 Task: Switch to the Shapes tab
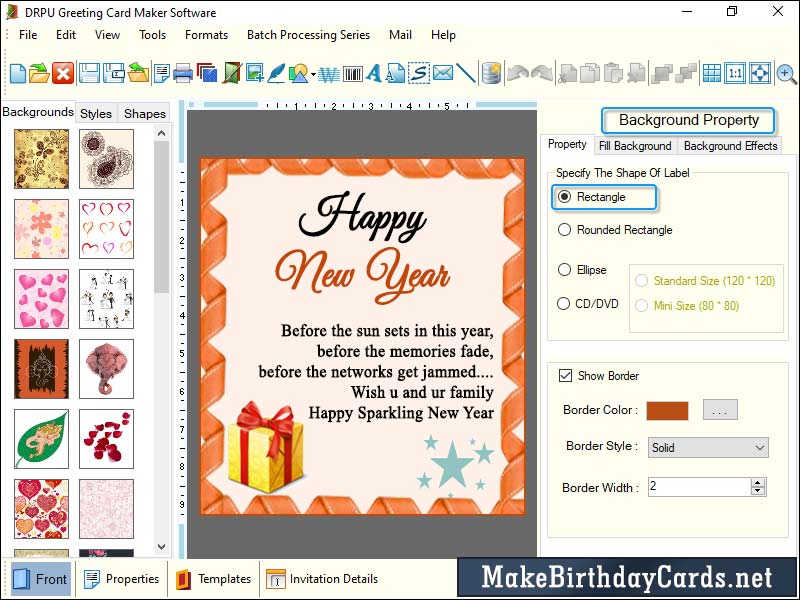143,113
